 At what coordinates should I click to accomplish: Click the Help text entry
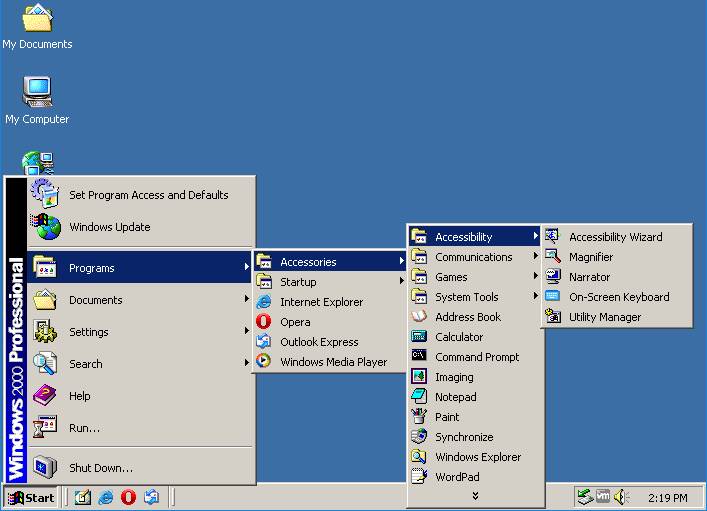click(x=80, y=396)
